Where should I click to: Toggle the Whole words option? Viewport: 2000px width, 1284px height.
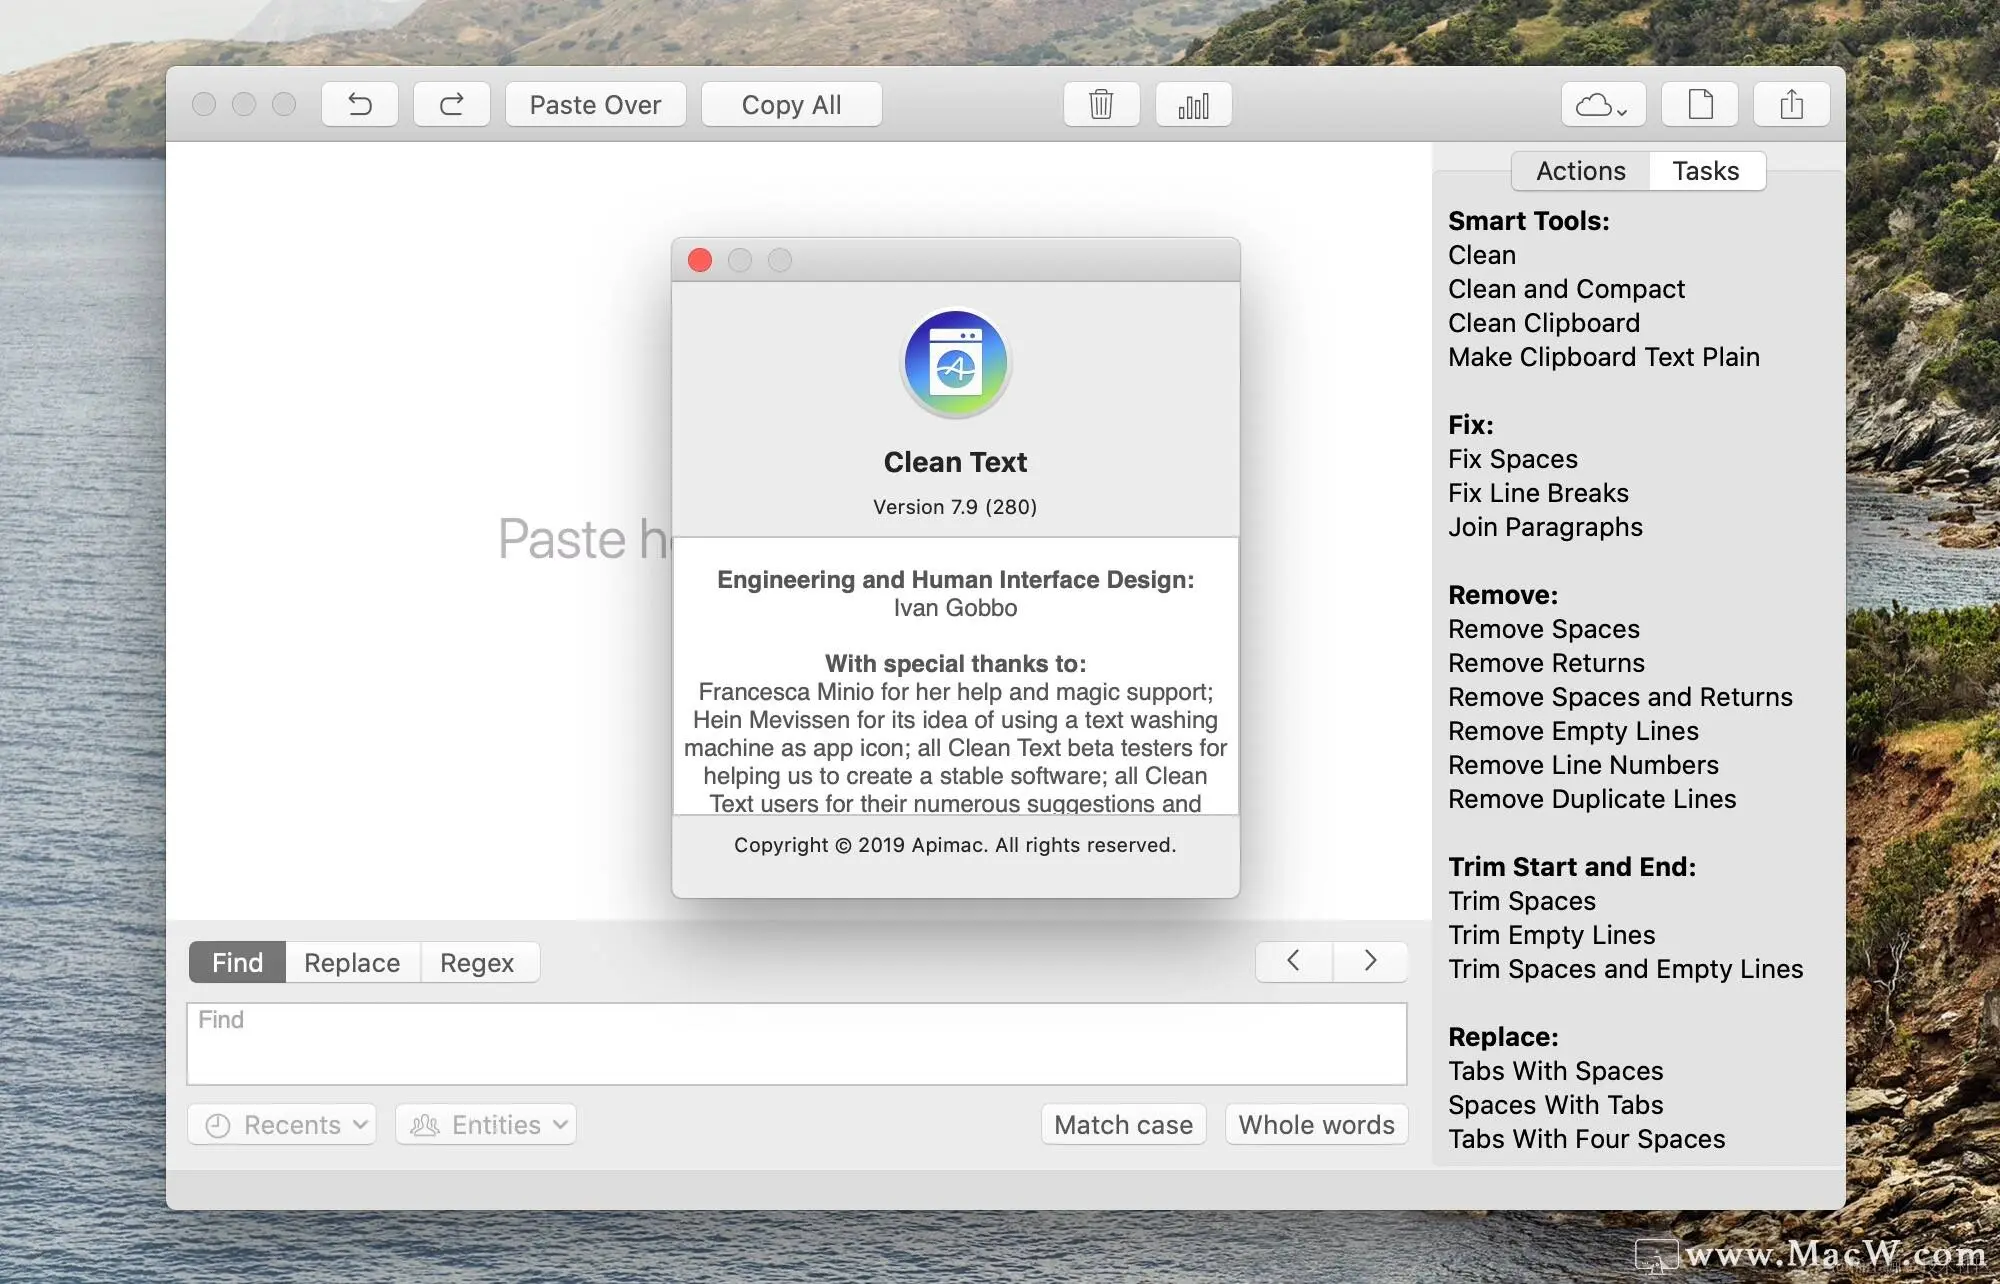1317,1124
